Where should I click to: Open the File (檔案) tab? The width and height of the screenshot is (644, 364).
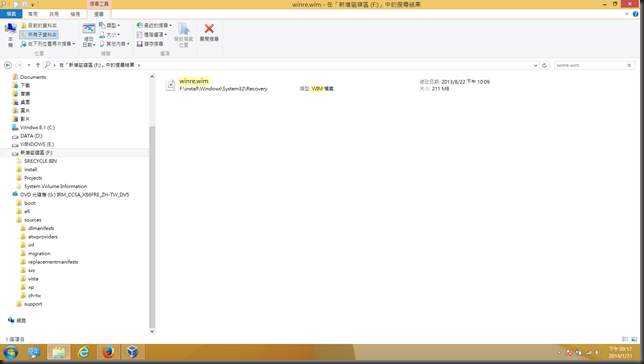click(x=11, y=14)
